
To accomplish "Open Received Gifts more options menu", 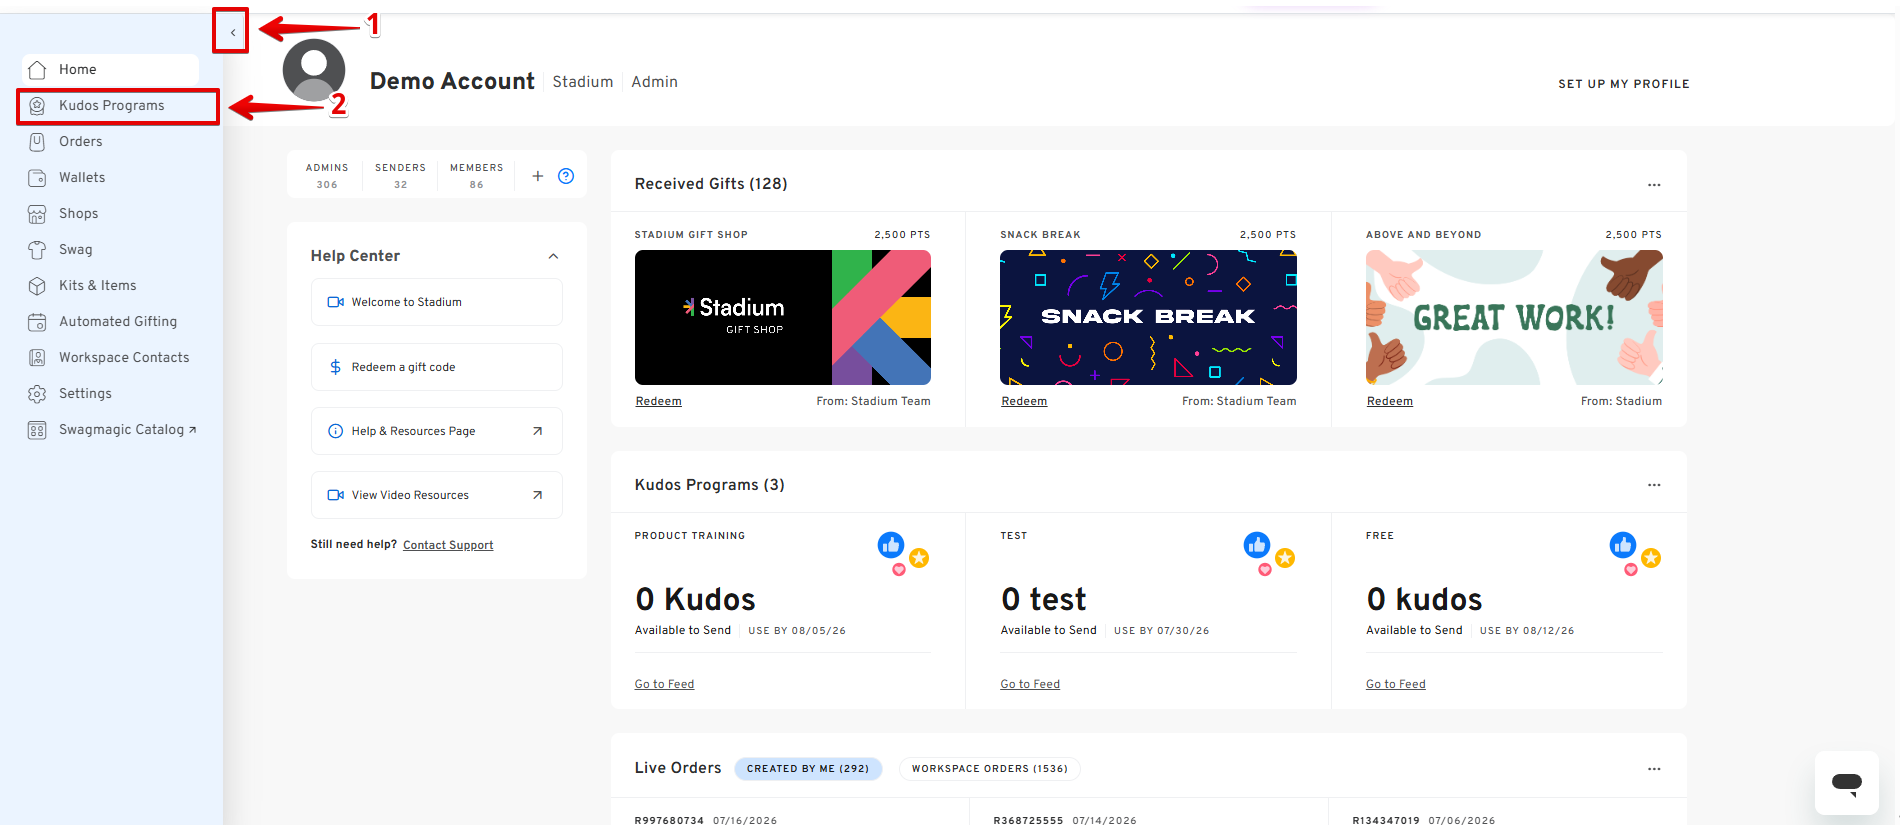I will [1654, 184].
